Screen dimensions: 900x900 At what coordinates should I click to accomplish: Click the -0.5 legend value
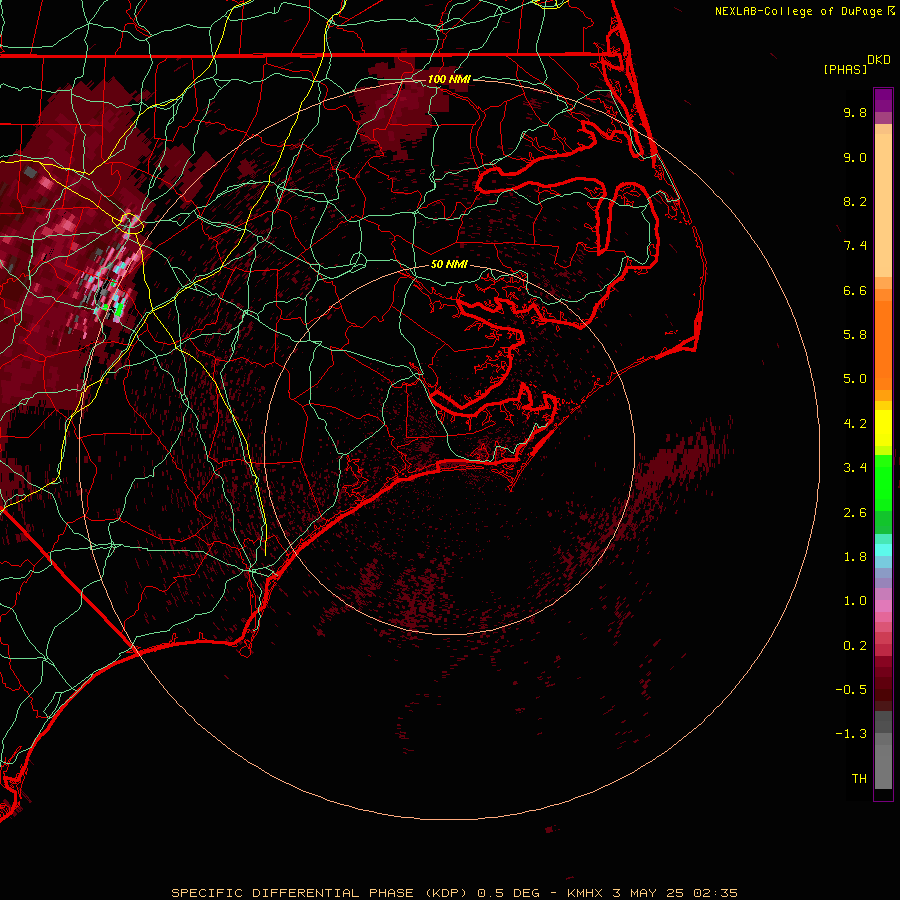pyautogui.click(x=851, y=690)
